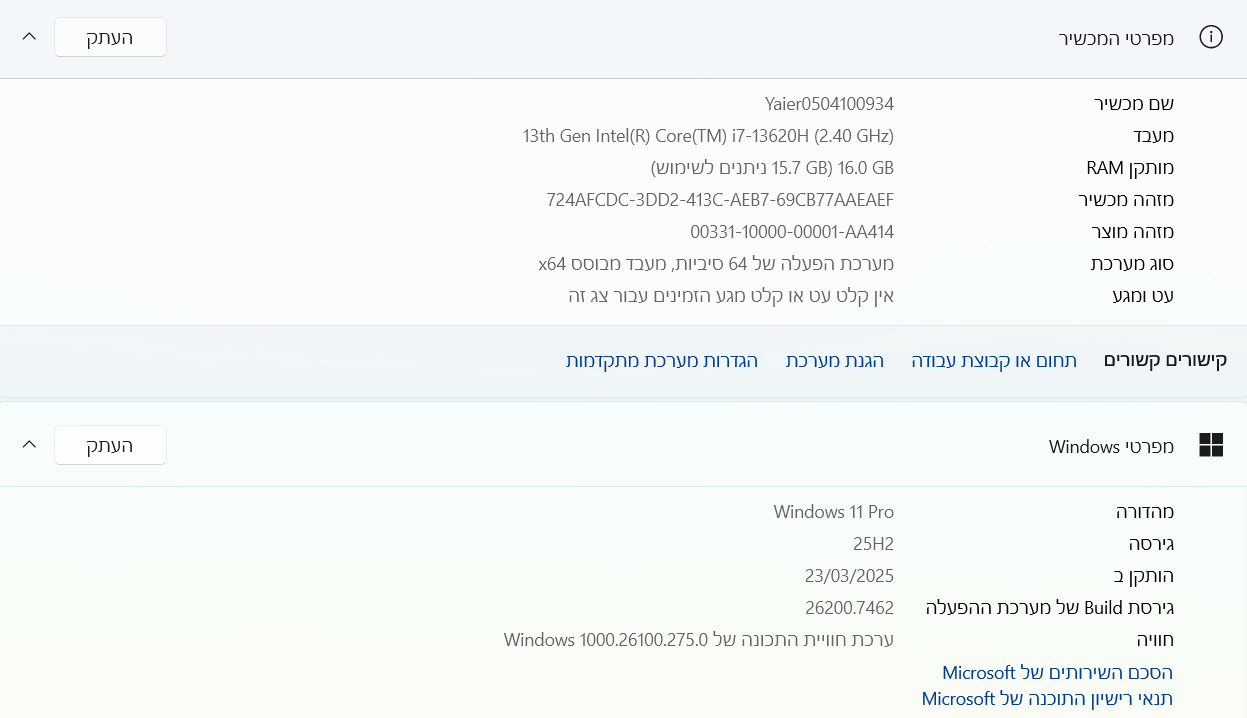Viewport: 1247px width, 718px height.
Task: Open the תחום או קבוצת עבודה link
Action: tap(994, 361)
